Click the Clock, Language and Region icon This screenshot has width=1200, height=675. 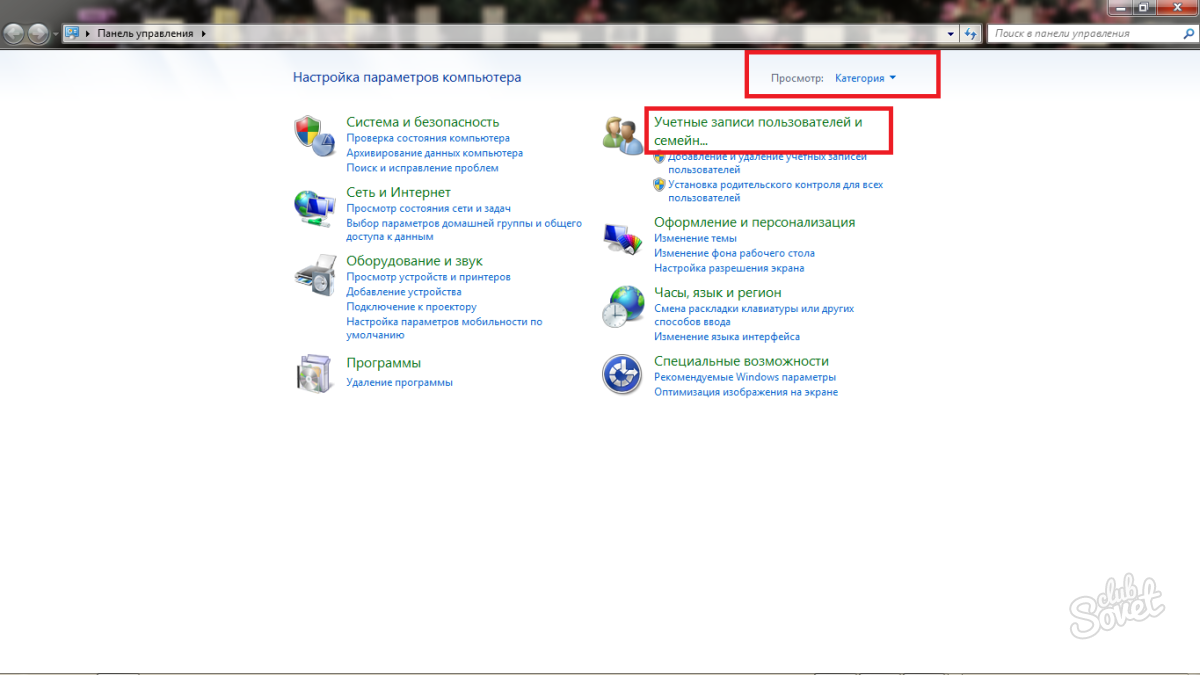622,305
